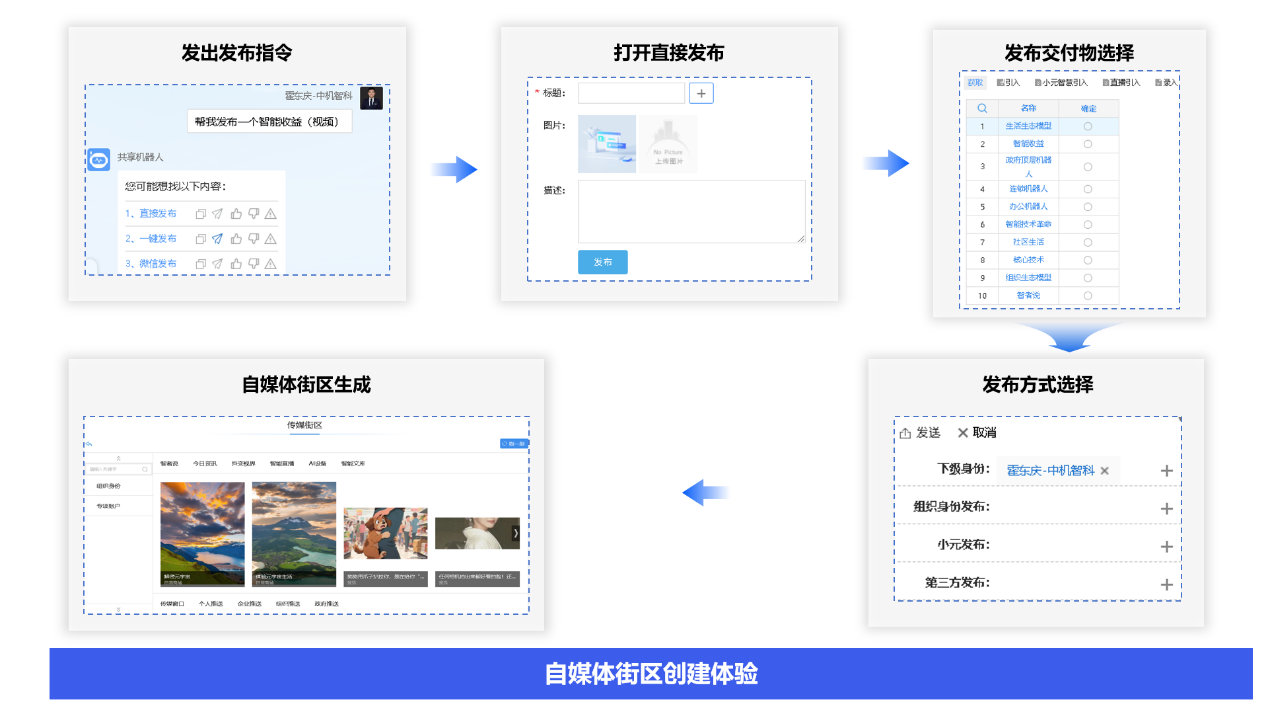Choose the 社区生活 radio button
1268x714 pixels.
tap(1088, 242)
